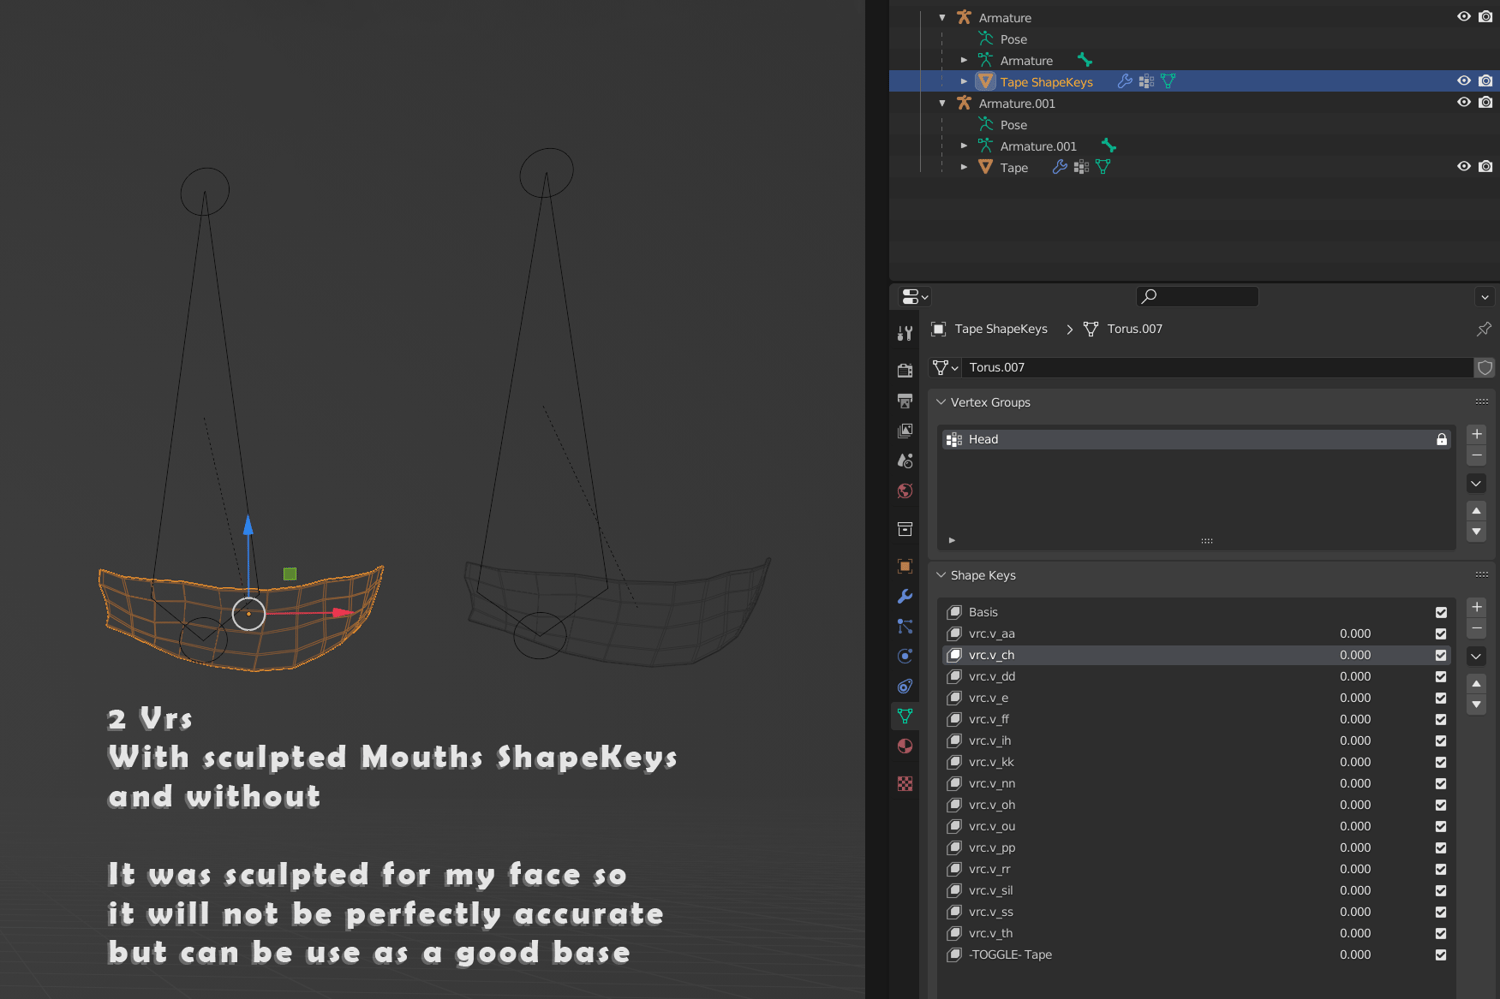Click the vrc.v_oh value slider
The height and width of the screenshot is (999, 1500).
1355,805
